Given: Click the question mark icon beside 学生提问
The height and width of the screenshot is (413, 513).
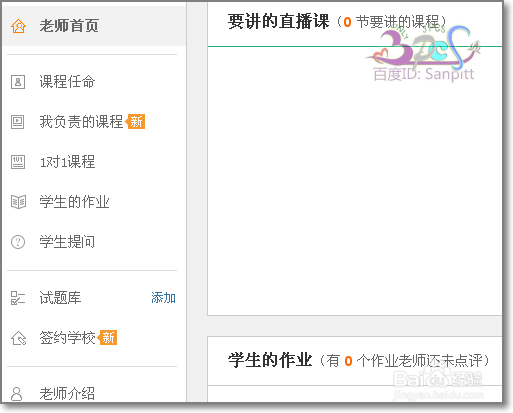Looking at the screenshot, I should [x=18, y=242].
